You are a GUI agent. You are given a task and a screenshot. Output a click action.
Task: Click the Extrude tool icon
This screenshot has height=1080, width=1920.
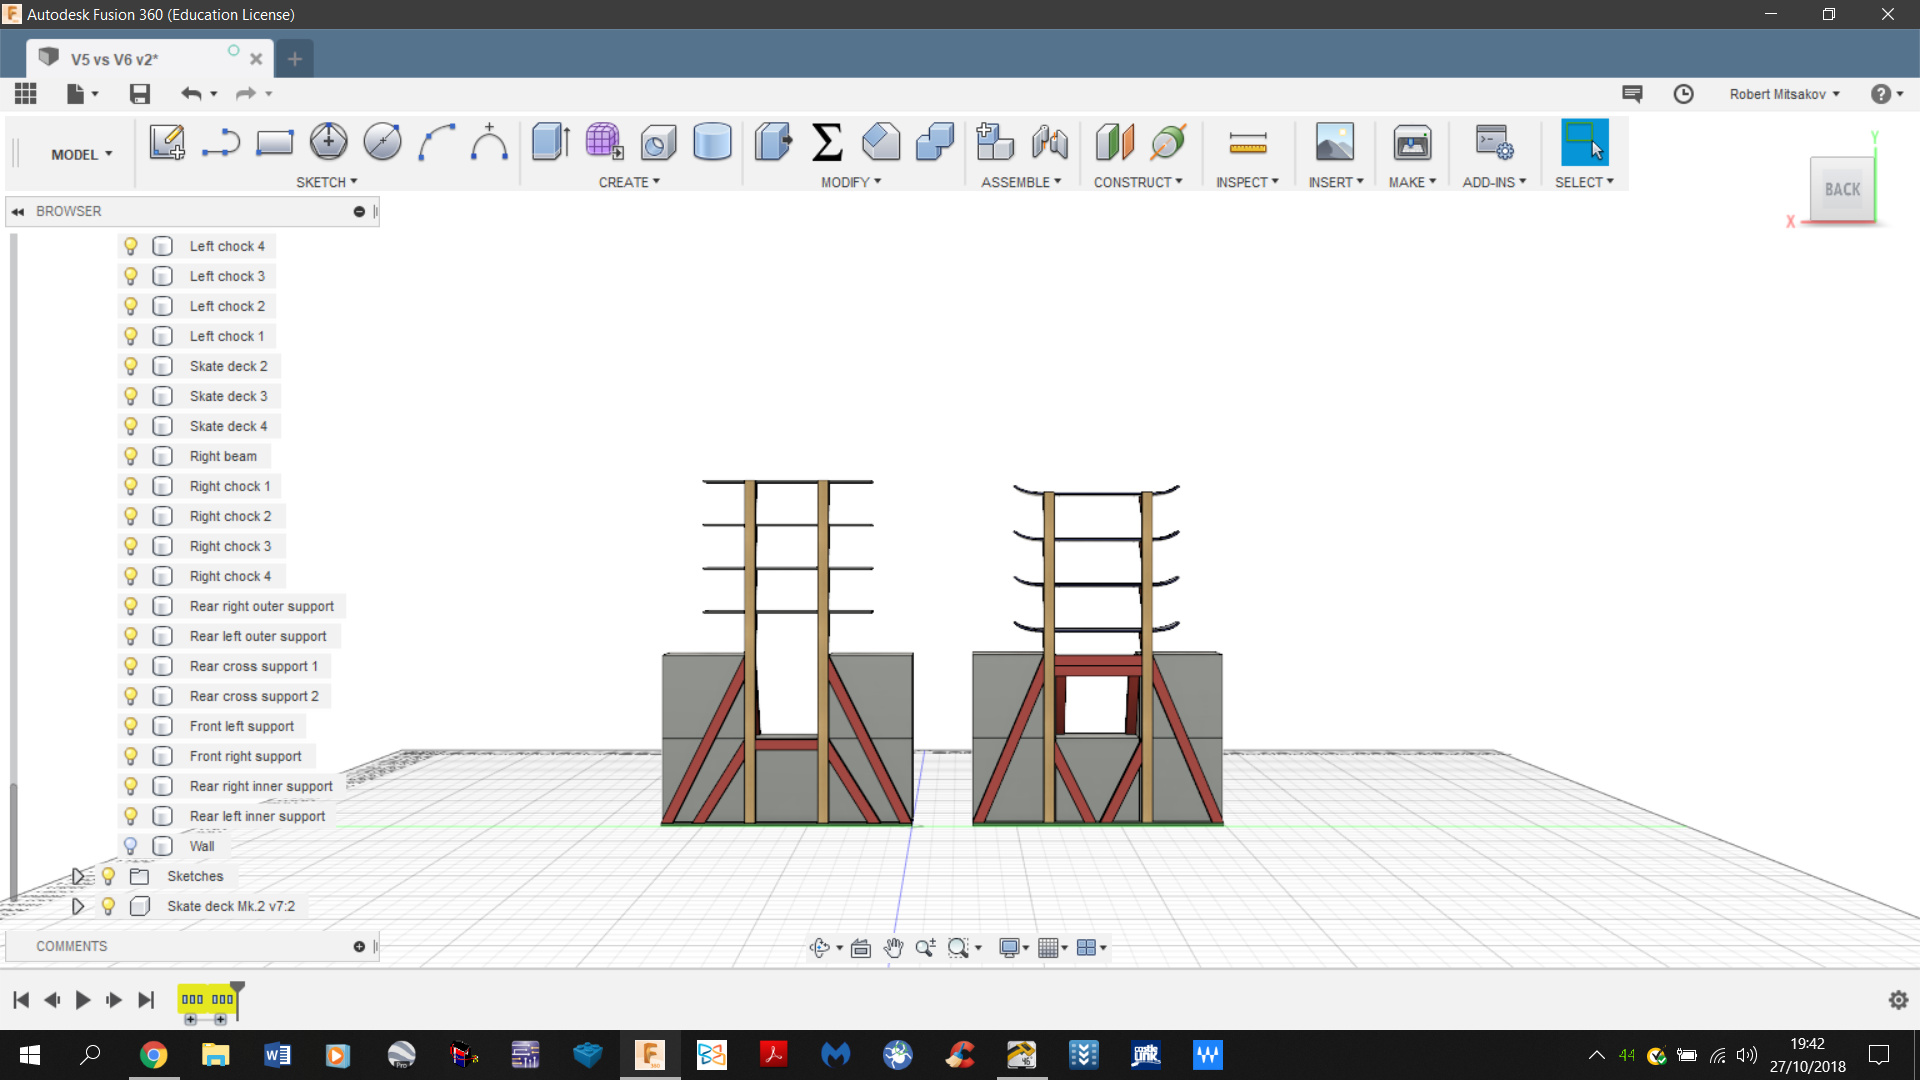(x=550, y=142)
